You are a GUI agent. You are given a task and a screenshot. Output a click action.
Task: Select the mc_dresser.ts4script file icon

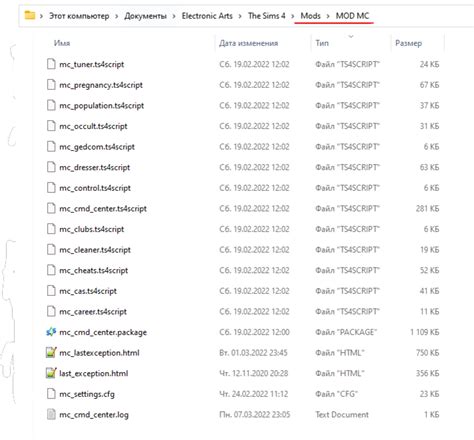click(x=51, y=167)
